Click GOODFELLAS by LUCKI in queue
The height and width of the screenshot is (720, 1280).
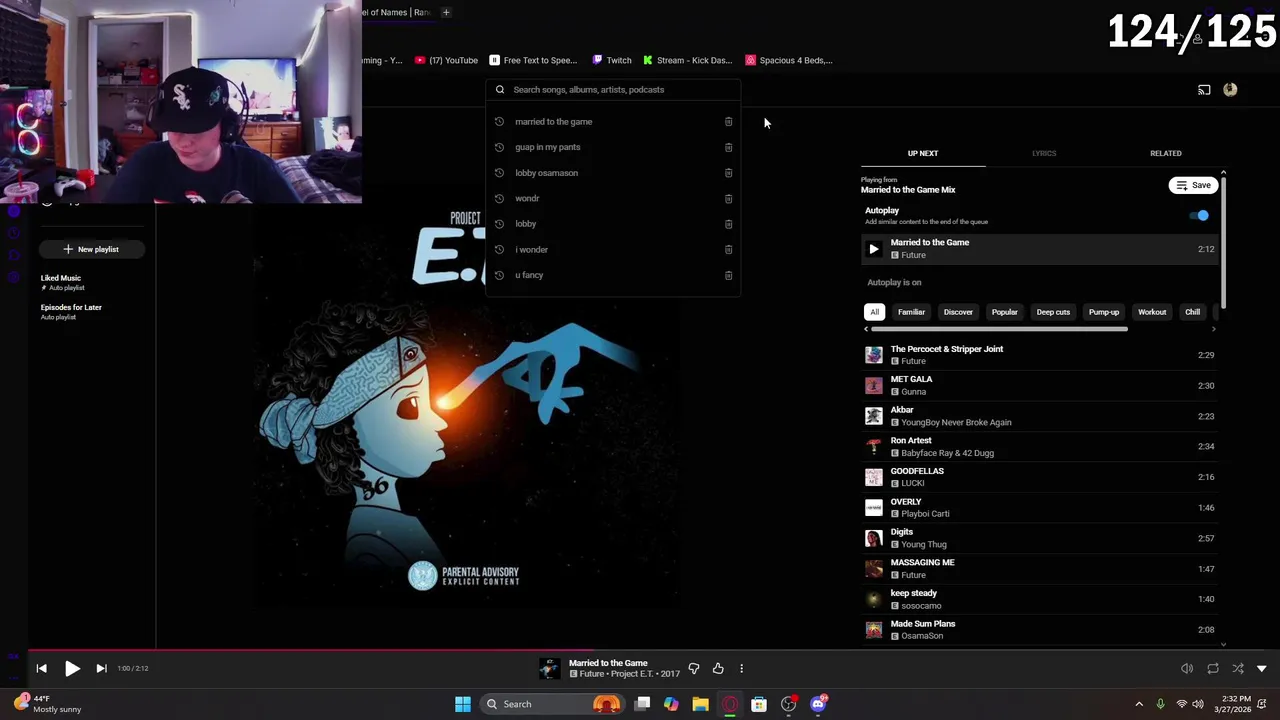point(1040,477)
